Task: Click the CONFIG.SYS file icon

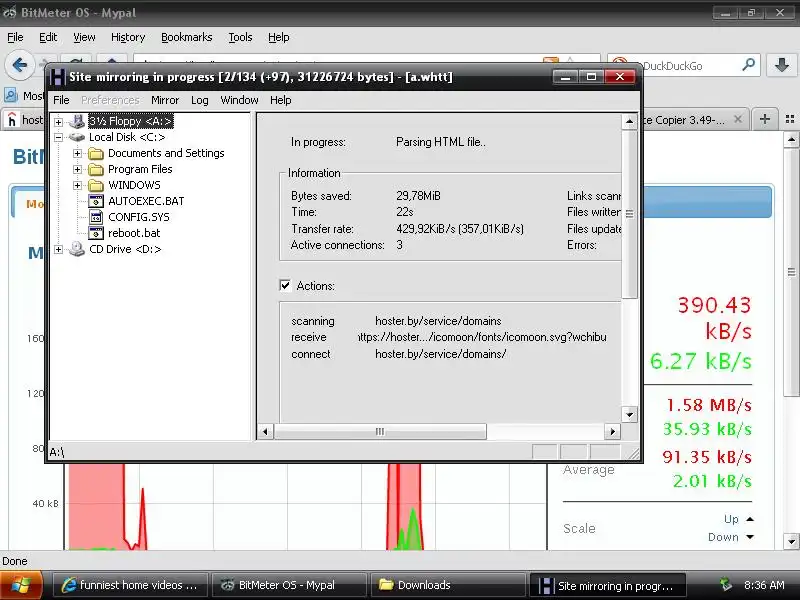Action: pyautogui.click(x=96, y=217)
